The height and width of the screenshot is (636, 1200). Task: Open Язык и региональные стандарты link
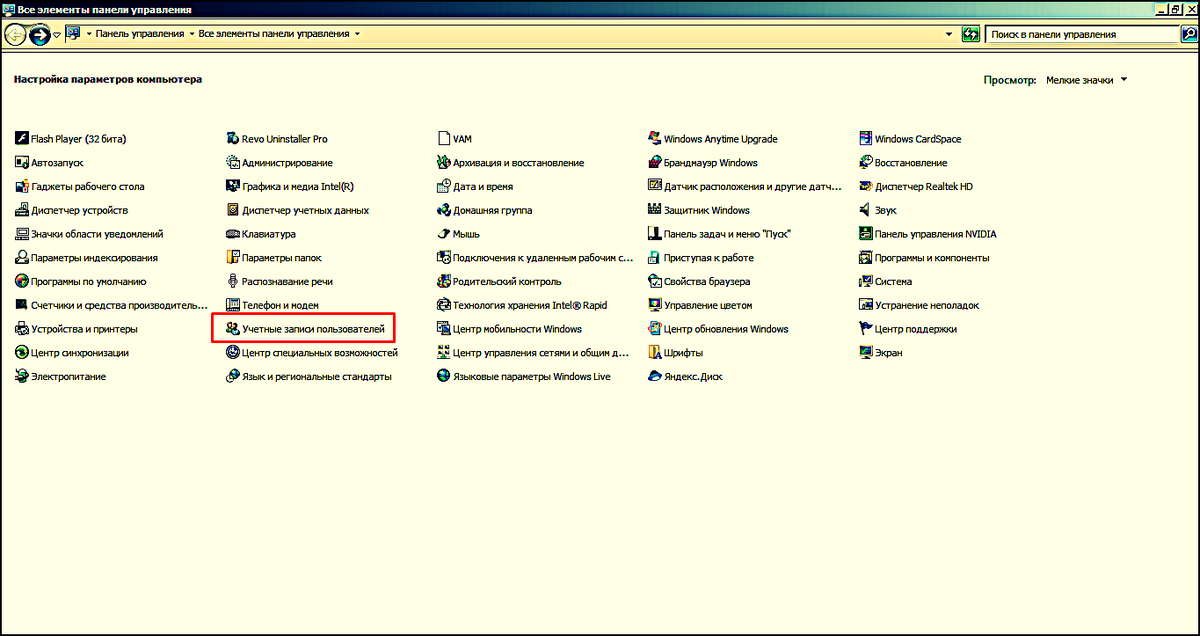click(317, 377)
